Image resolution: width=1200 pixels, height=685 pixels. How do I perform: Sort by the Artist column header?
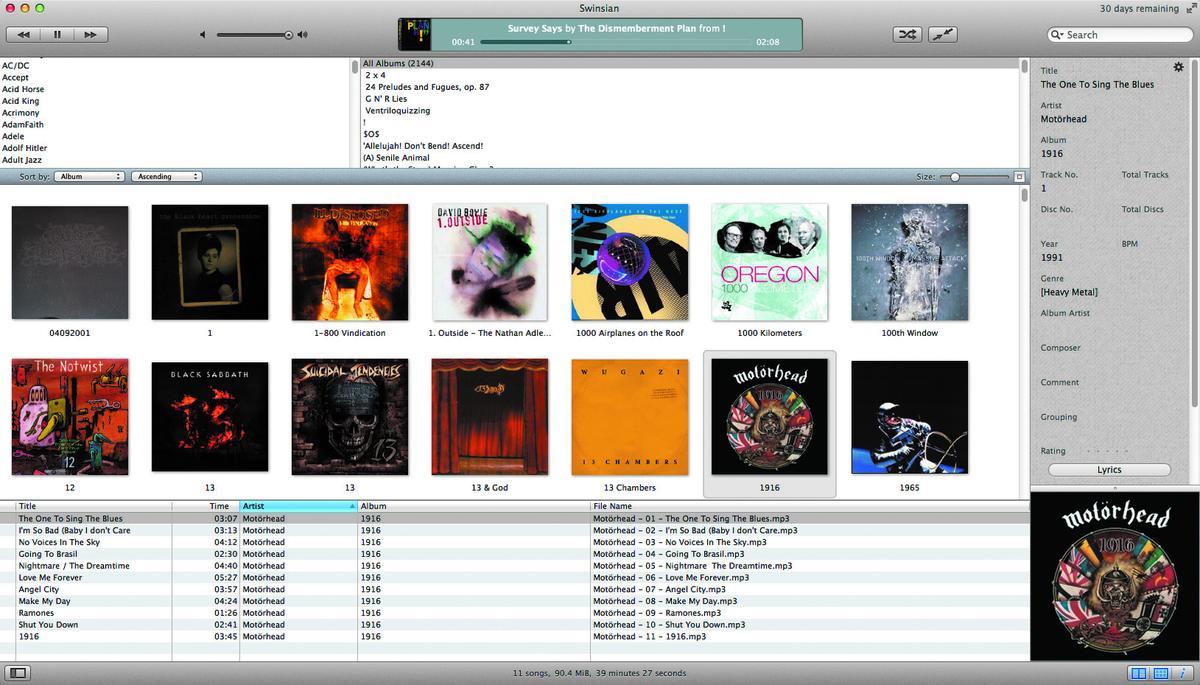[x=298, y=506]
